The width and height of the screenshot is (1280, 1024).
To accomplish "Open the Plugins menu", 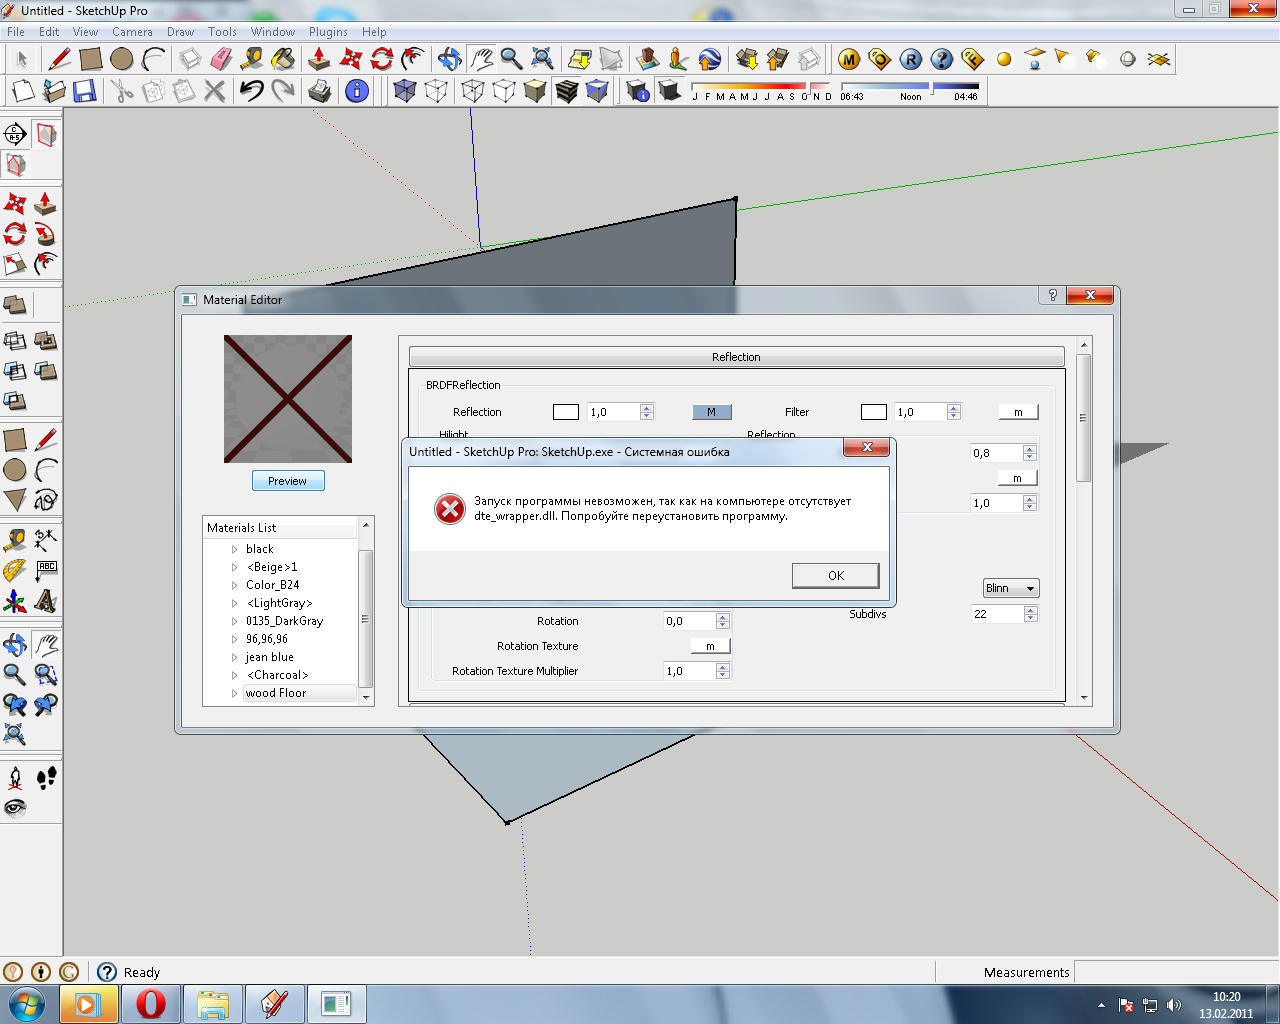I will pyautogui.click(x=328, y=32).
